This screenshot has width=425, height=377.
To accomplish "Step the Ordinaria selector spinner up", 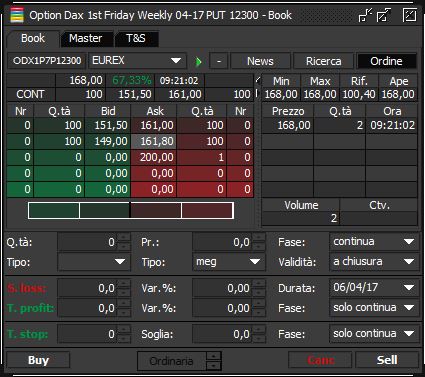I will coord(214,356).
